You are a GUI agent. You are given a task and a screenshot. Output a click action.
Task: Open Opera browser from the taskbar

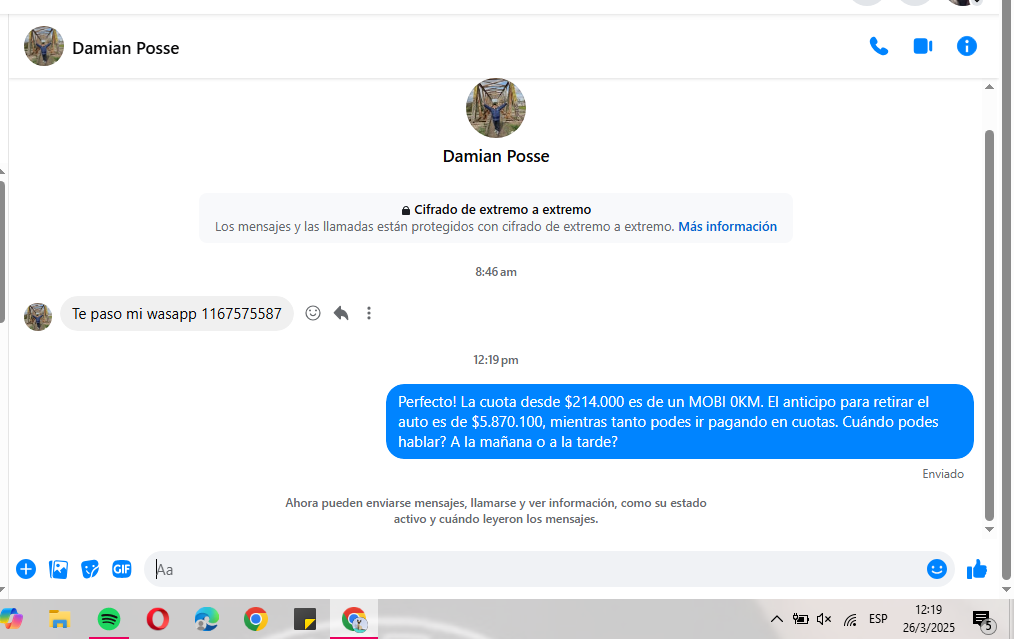click(158, 619)
